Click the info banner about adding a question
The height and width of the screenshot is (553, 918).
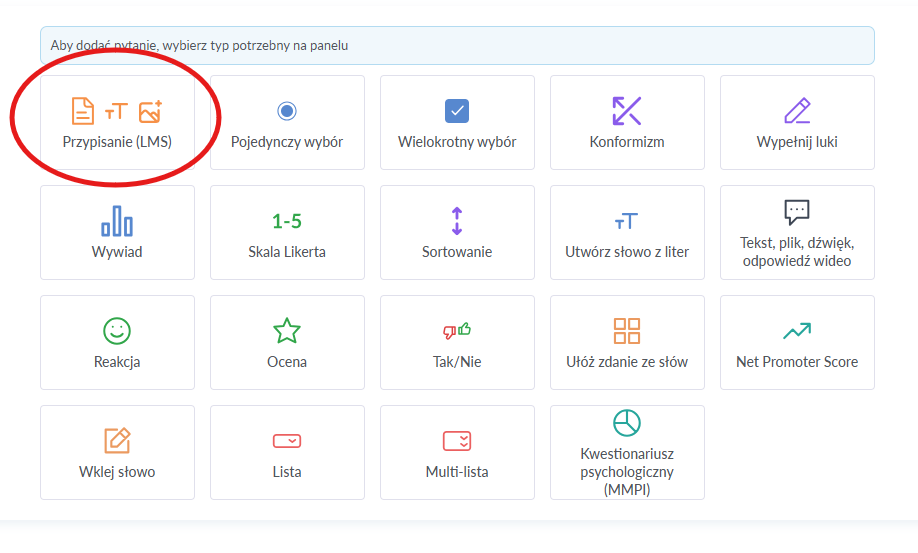point(457,46)
